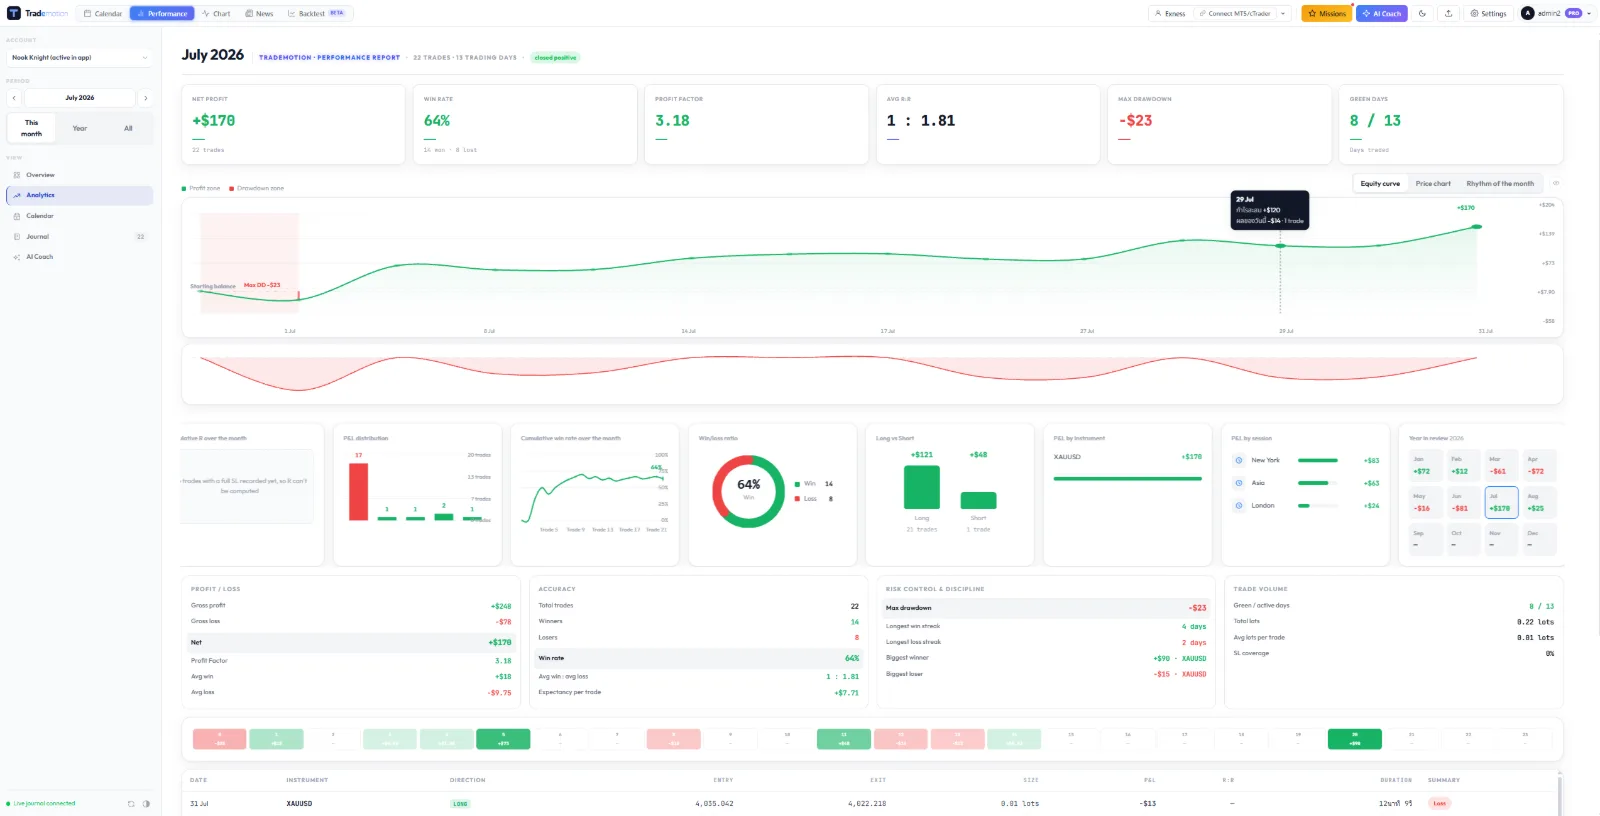The image size is (1600, 816).
Task: Switch to the Performance top tab
Action: click(x=162, y=14)
